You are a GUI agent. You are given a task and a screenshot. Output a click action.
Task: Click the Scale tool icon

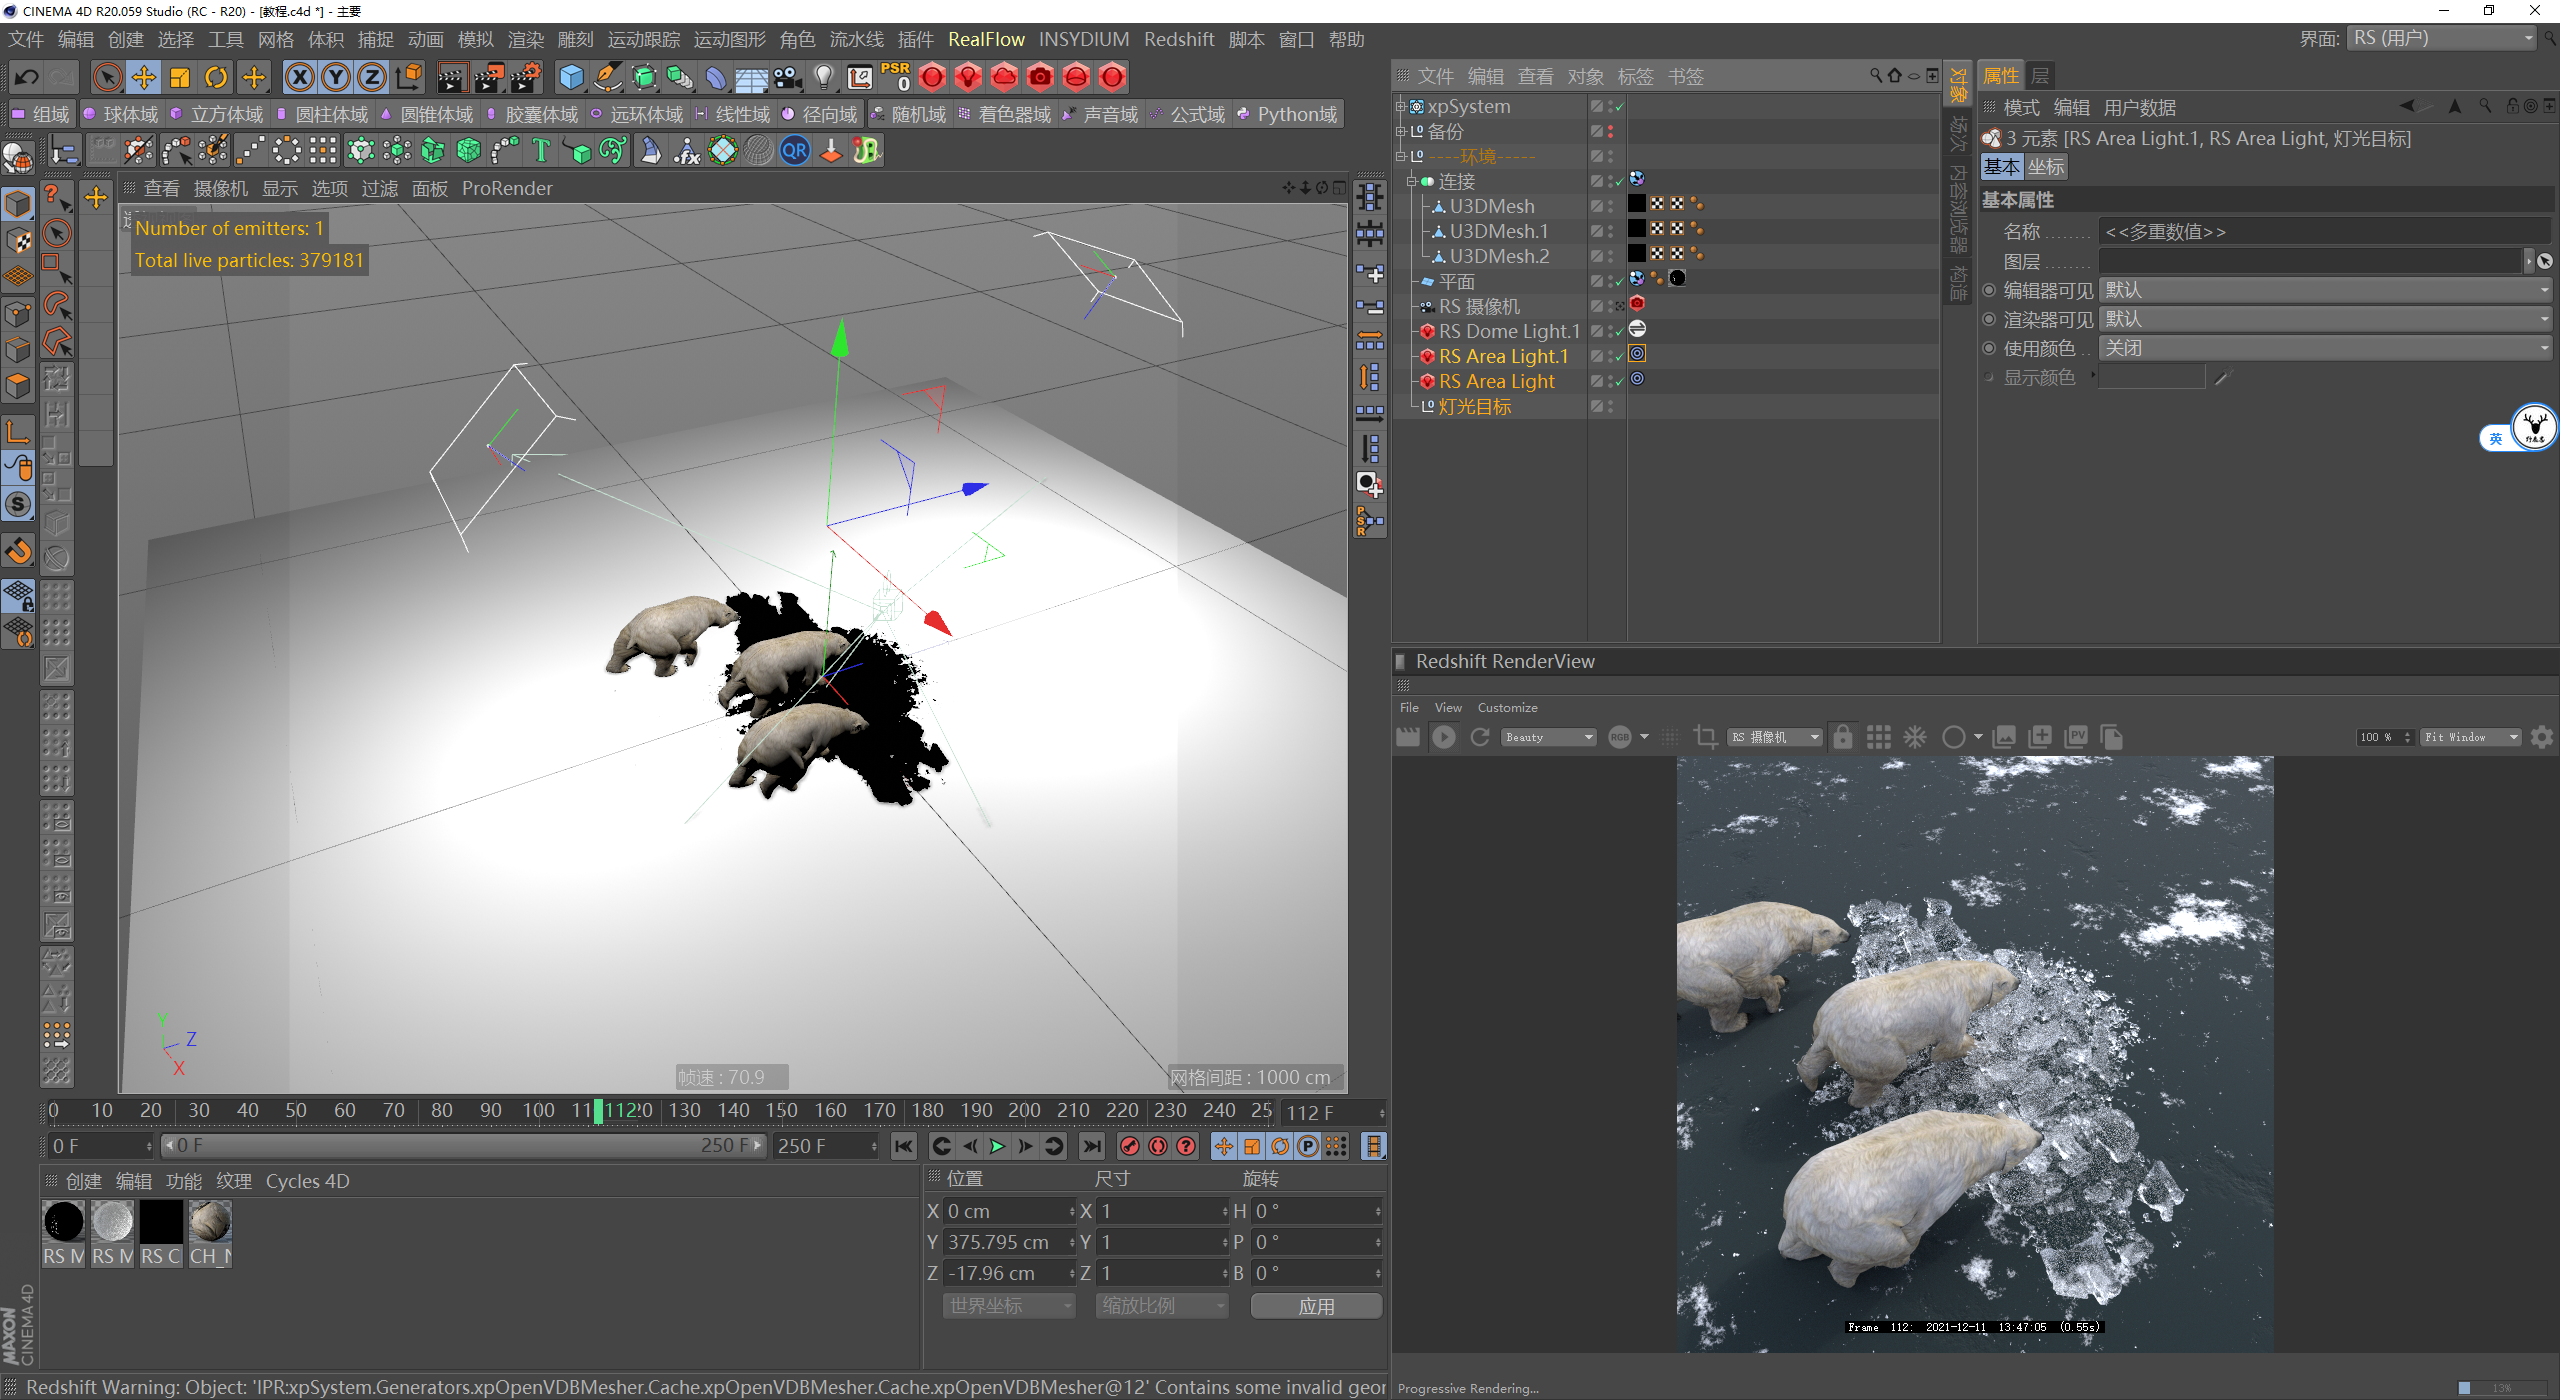tap(180, 77)
